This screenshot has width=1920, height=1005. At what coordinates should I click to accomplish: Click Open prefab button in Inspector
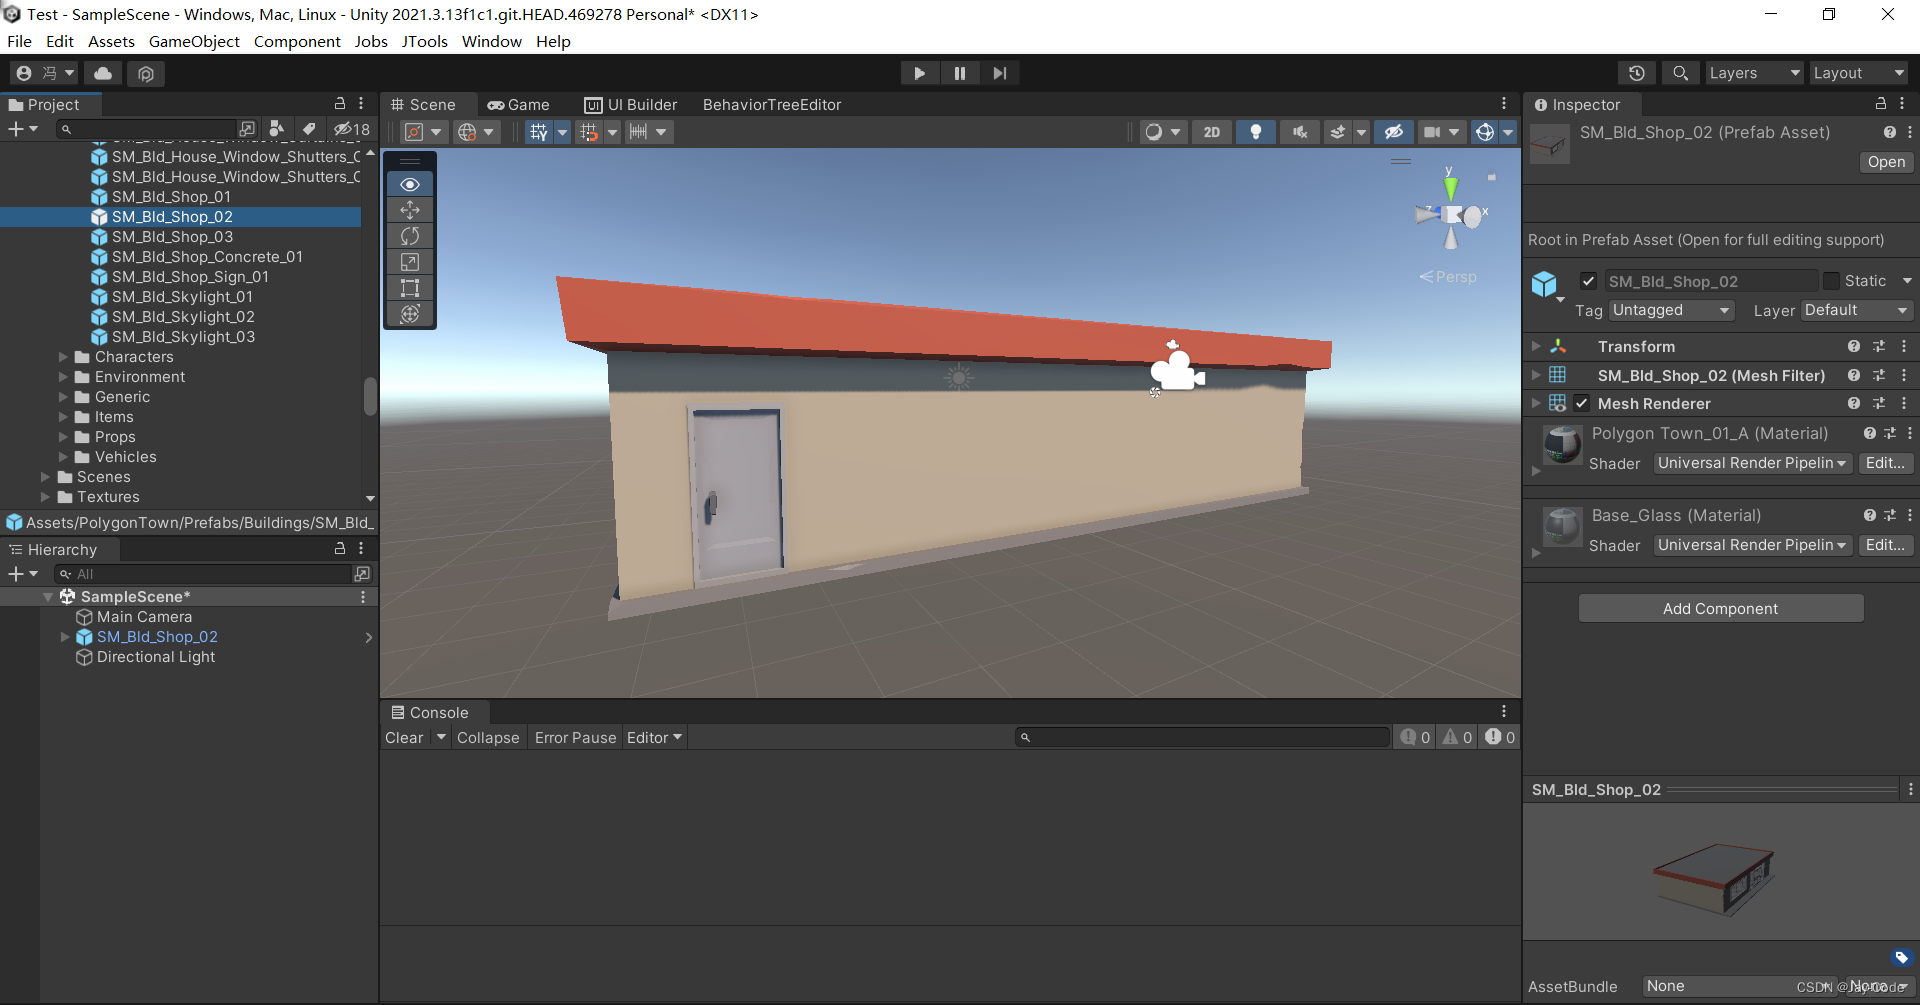(x=1886, y=162)
